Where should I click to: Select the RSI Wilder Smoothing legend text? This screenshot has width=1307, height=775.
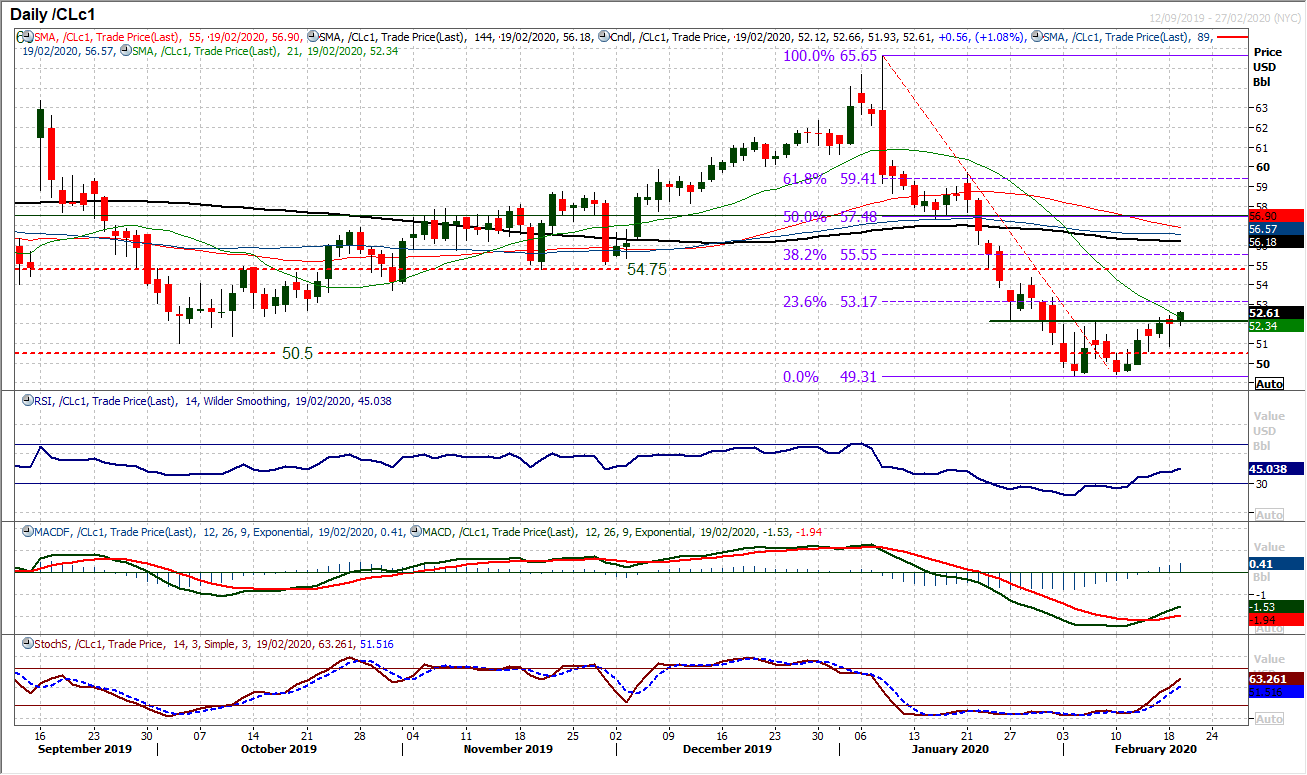coord(213,401)
